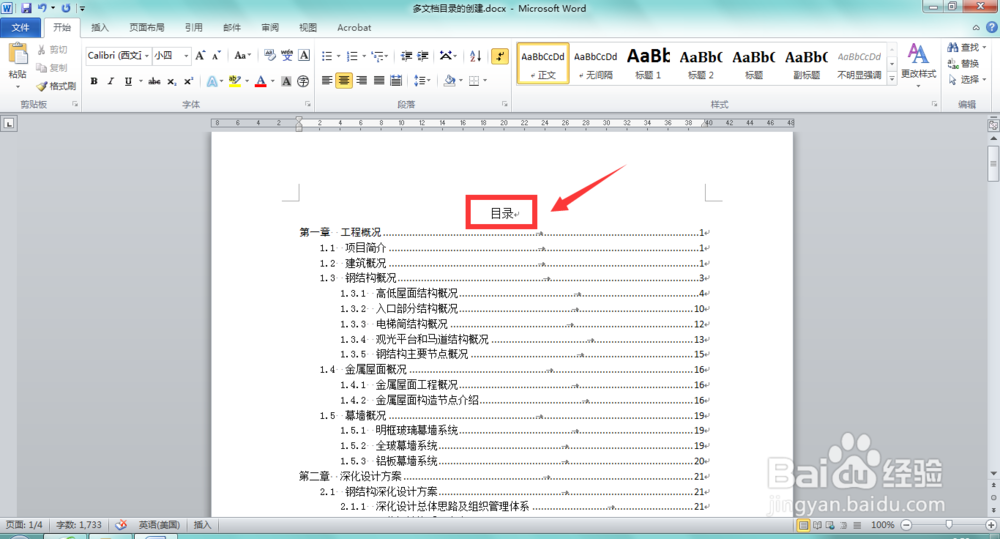Click the Align Text Left icon
The height and width of the screenshot is (539, 1000).
click(x=327, y=80)
